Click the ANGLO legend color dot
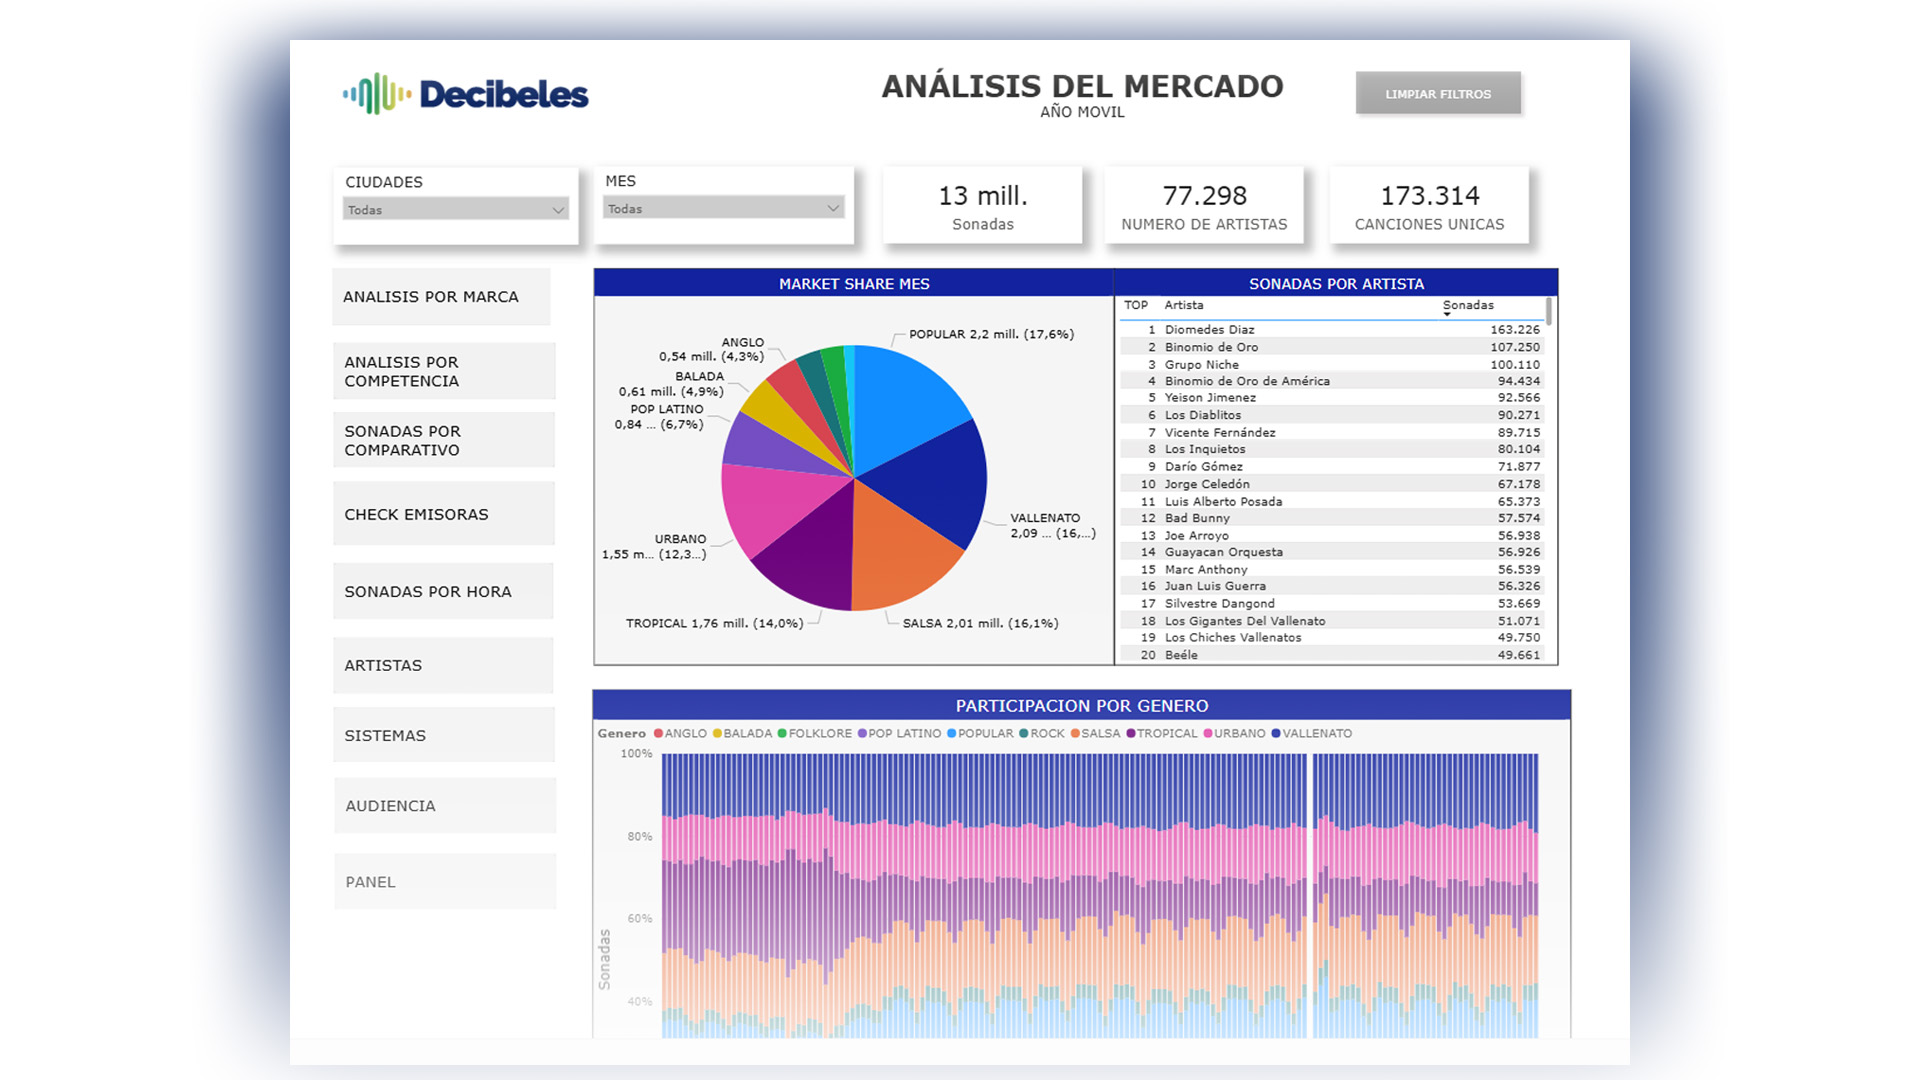Viewport: 1920px width, 1080px height. [x=659, y=733]
